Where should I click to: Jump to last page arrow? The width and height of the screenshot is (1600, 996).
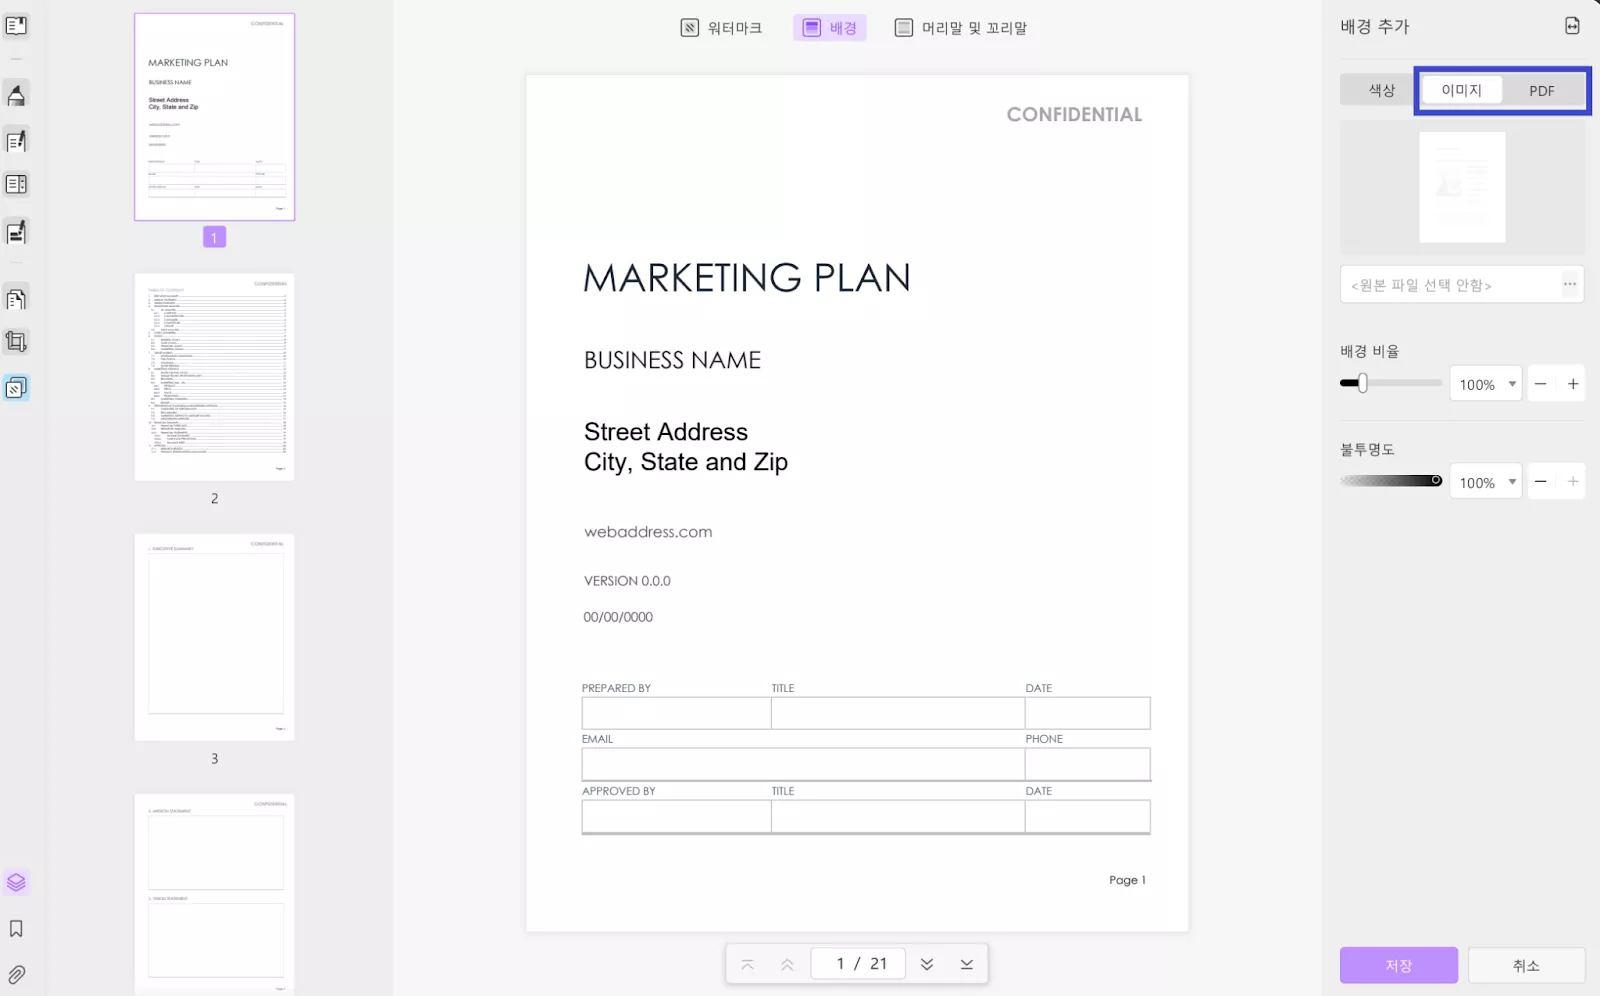point(967,964)
